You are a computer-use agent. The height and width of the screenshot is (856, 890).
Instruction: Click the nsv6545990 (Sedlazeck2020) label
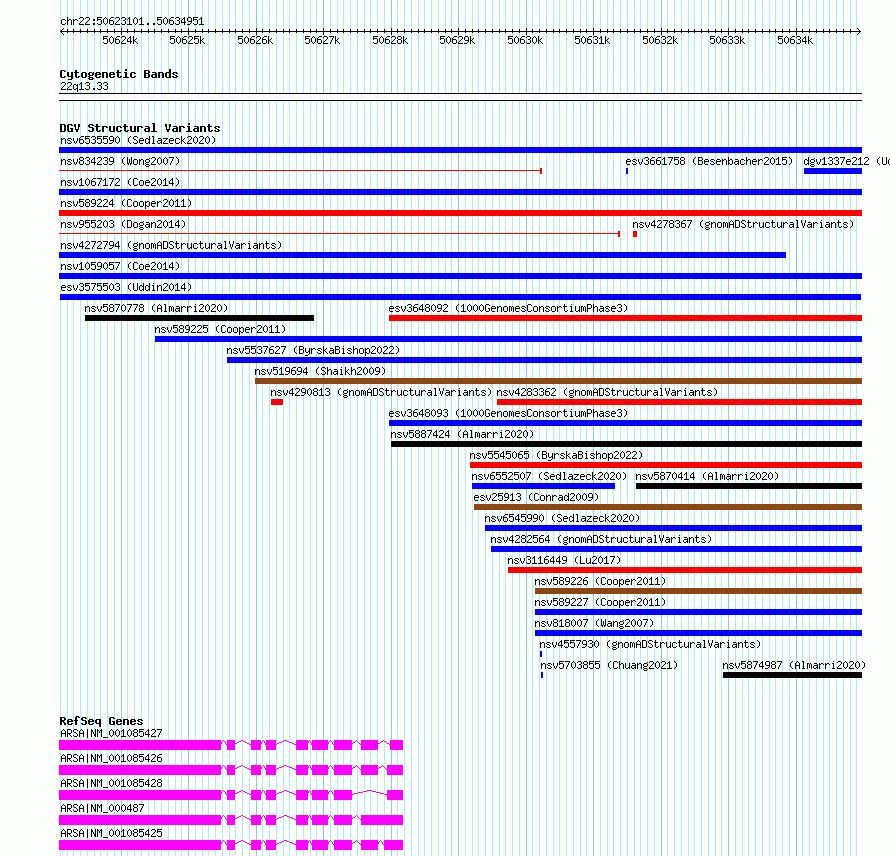562,518
